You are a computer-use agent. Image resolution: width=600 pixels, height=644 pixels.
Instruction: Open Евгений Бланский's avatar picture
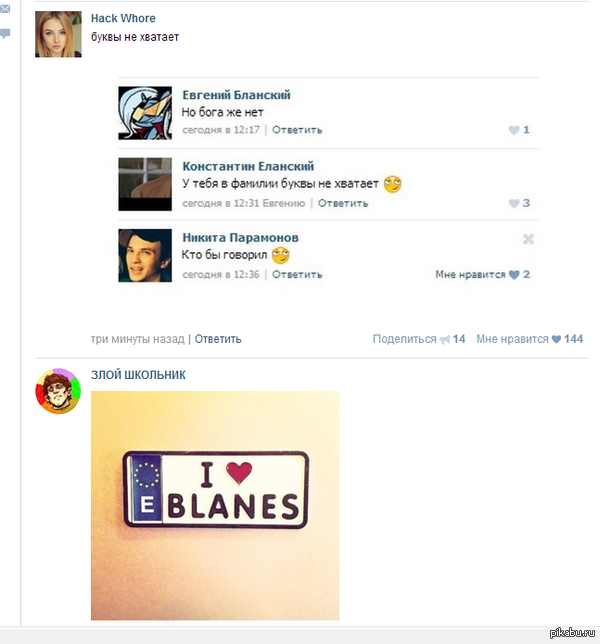point(145,113)
